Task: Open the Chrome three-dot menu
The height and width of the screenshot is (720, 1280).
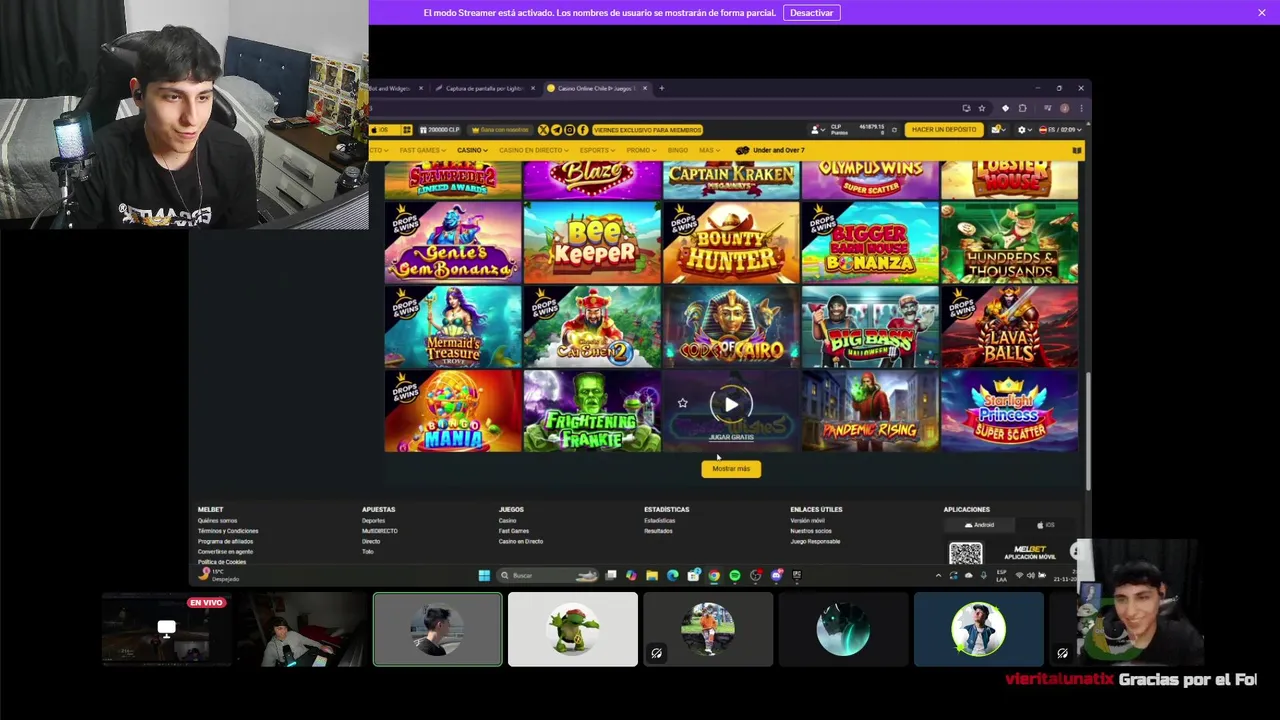Action: pyautogui.click(x=1081, y=108)
